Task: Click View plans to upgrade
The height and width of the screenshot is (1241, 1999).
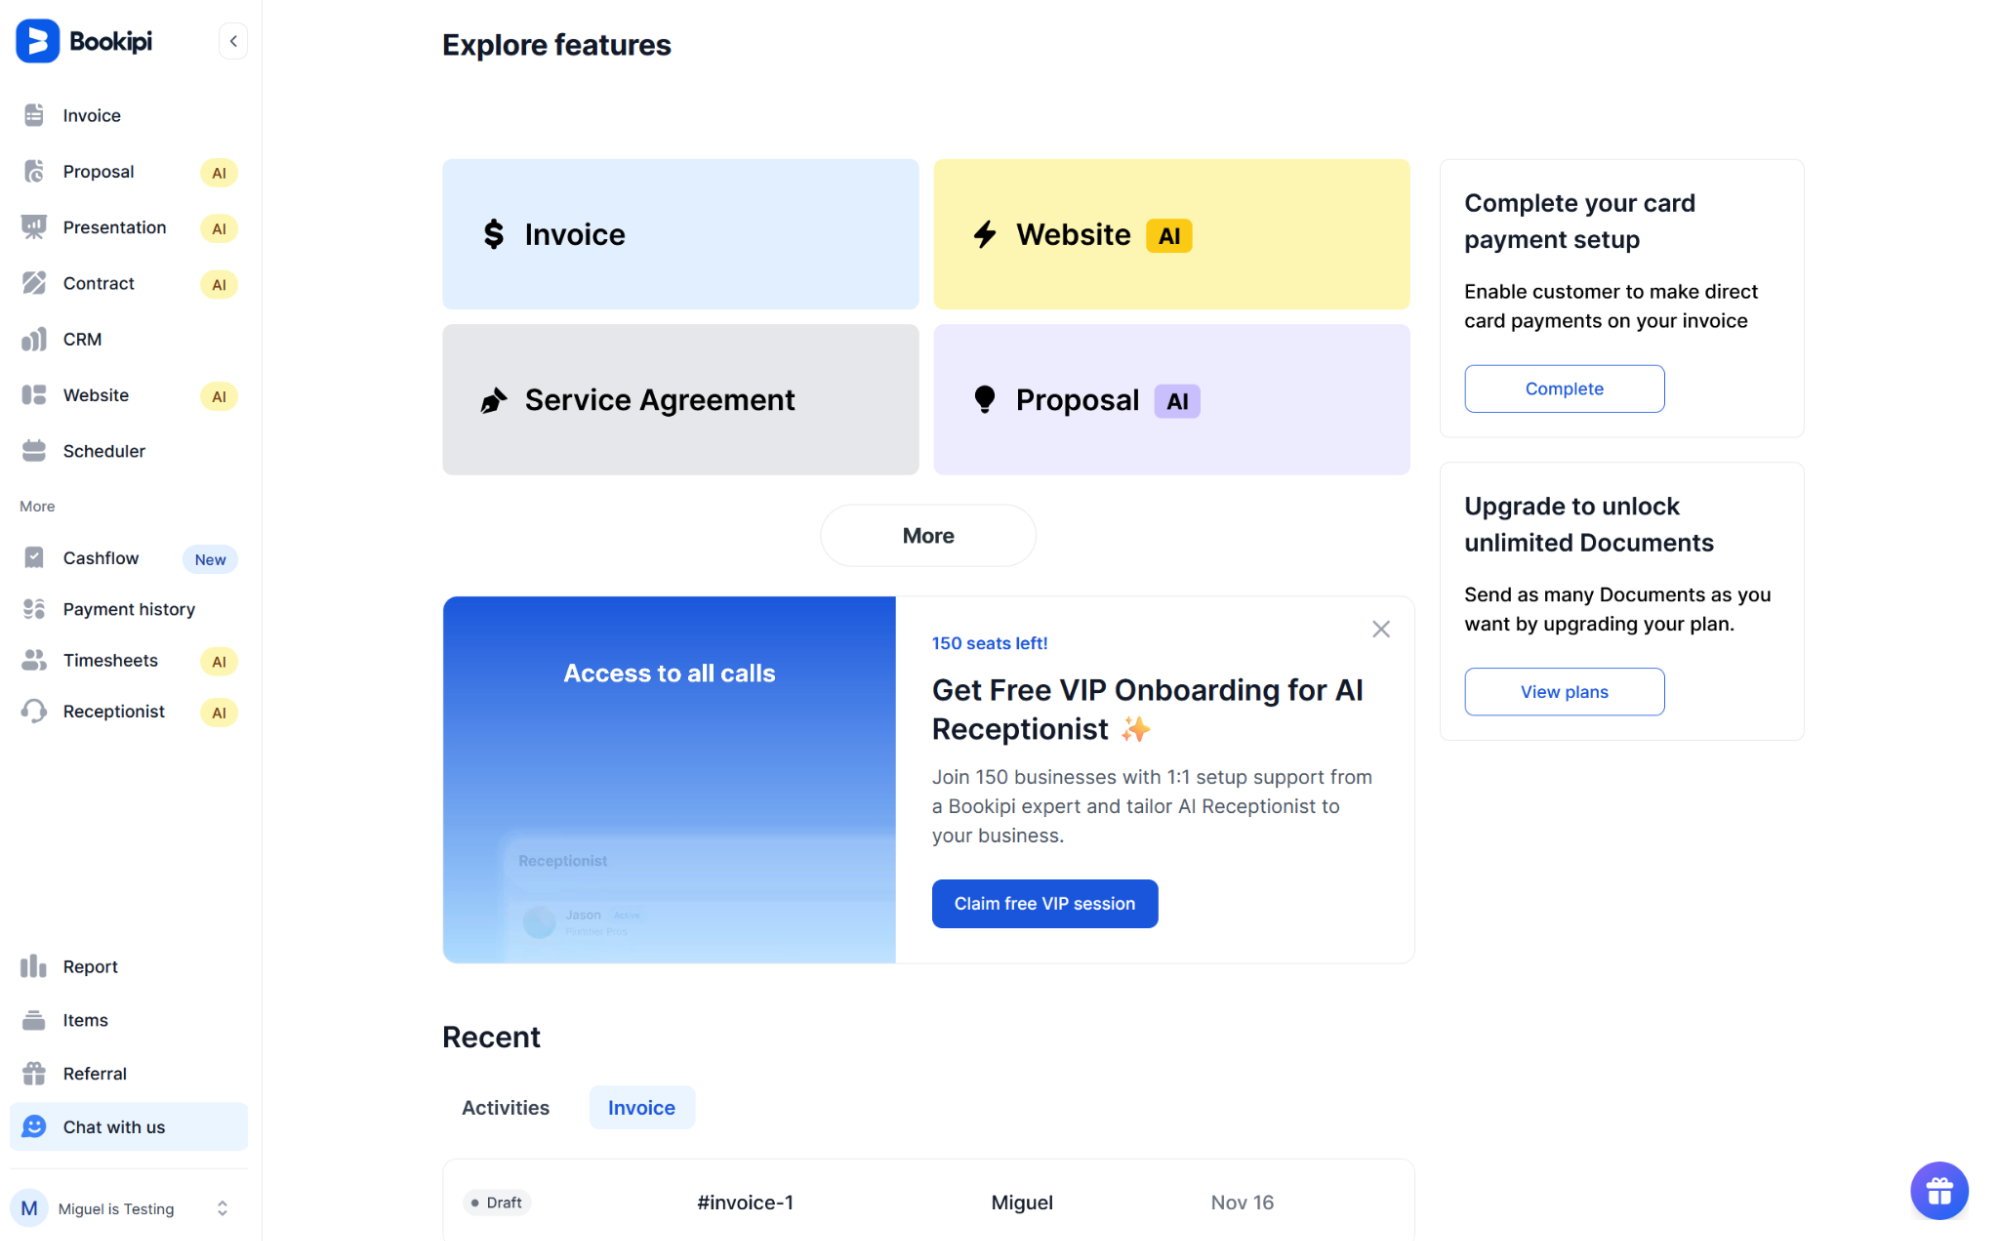Action: [1563, 691]
